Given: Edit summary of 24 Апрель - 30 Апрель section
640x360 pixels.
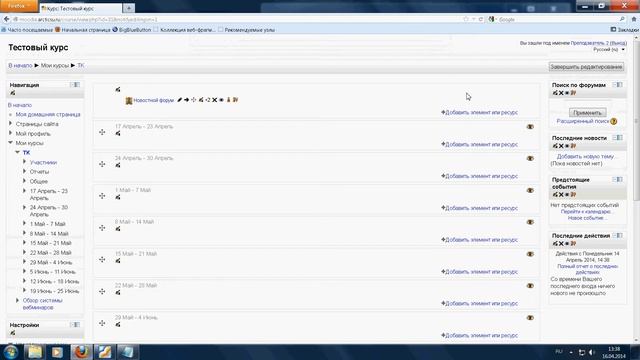Looking at the screenshot, I should coord(118,165).
